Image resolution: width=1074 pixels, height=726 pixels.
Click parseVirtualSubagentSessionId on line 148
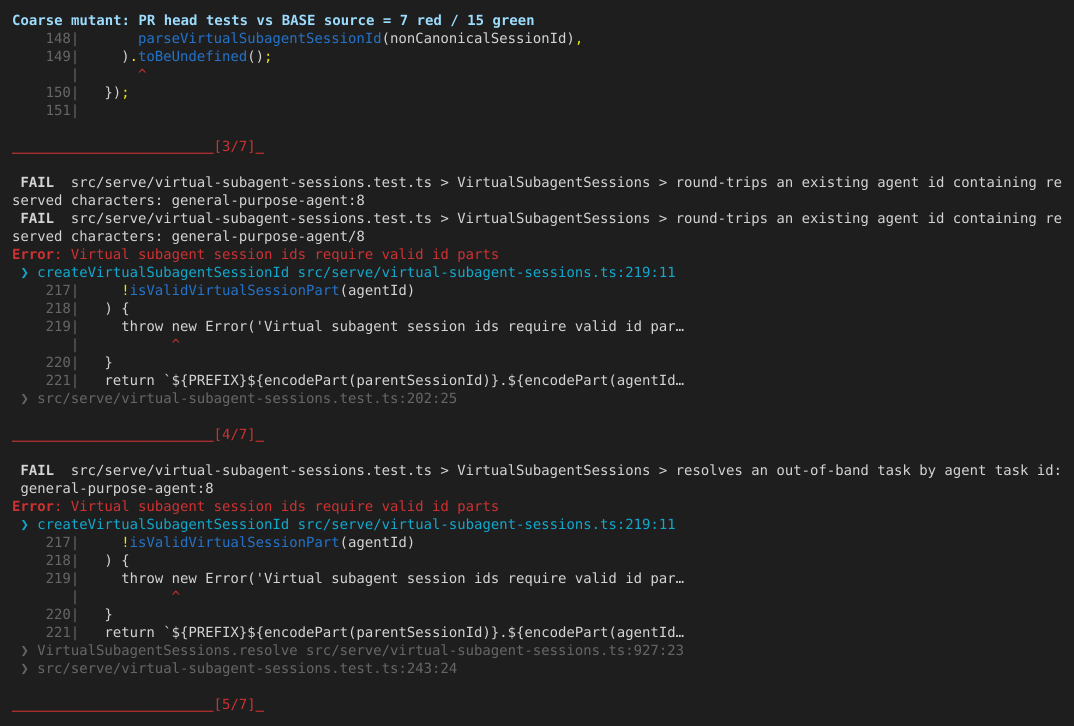[x=260, y=38]
